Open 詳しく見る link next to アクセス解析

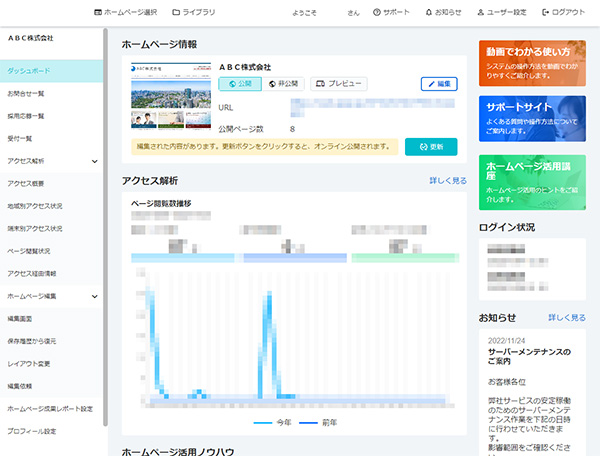coord(447,181)
